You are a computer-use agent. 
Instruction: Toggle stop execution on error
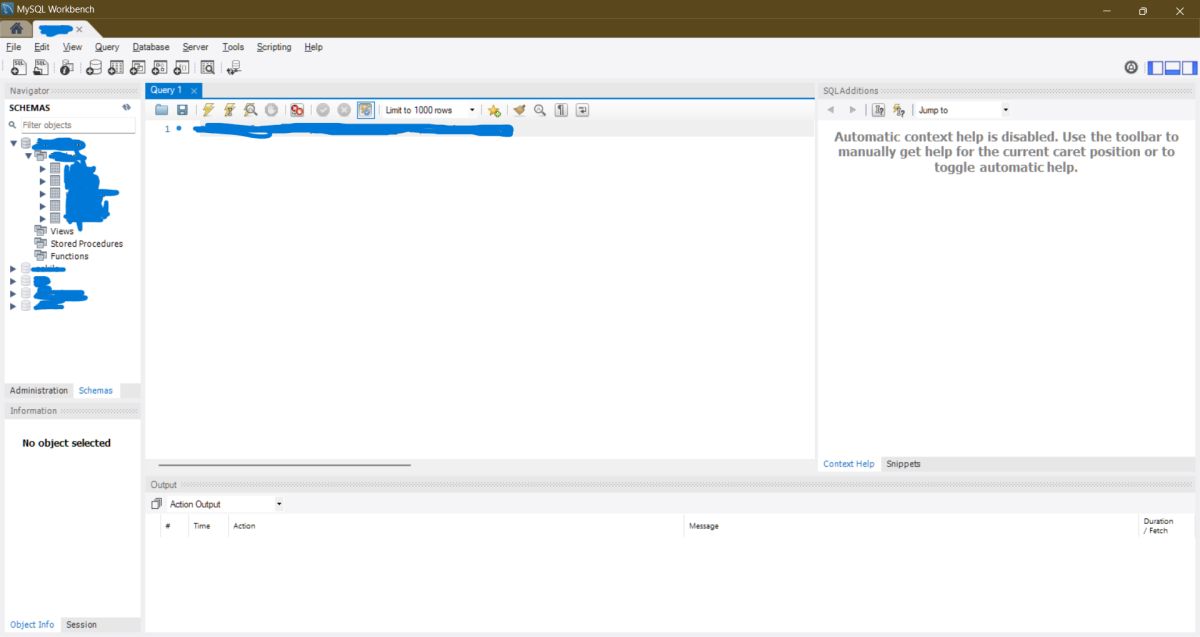[297, 110]
